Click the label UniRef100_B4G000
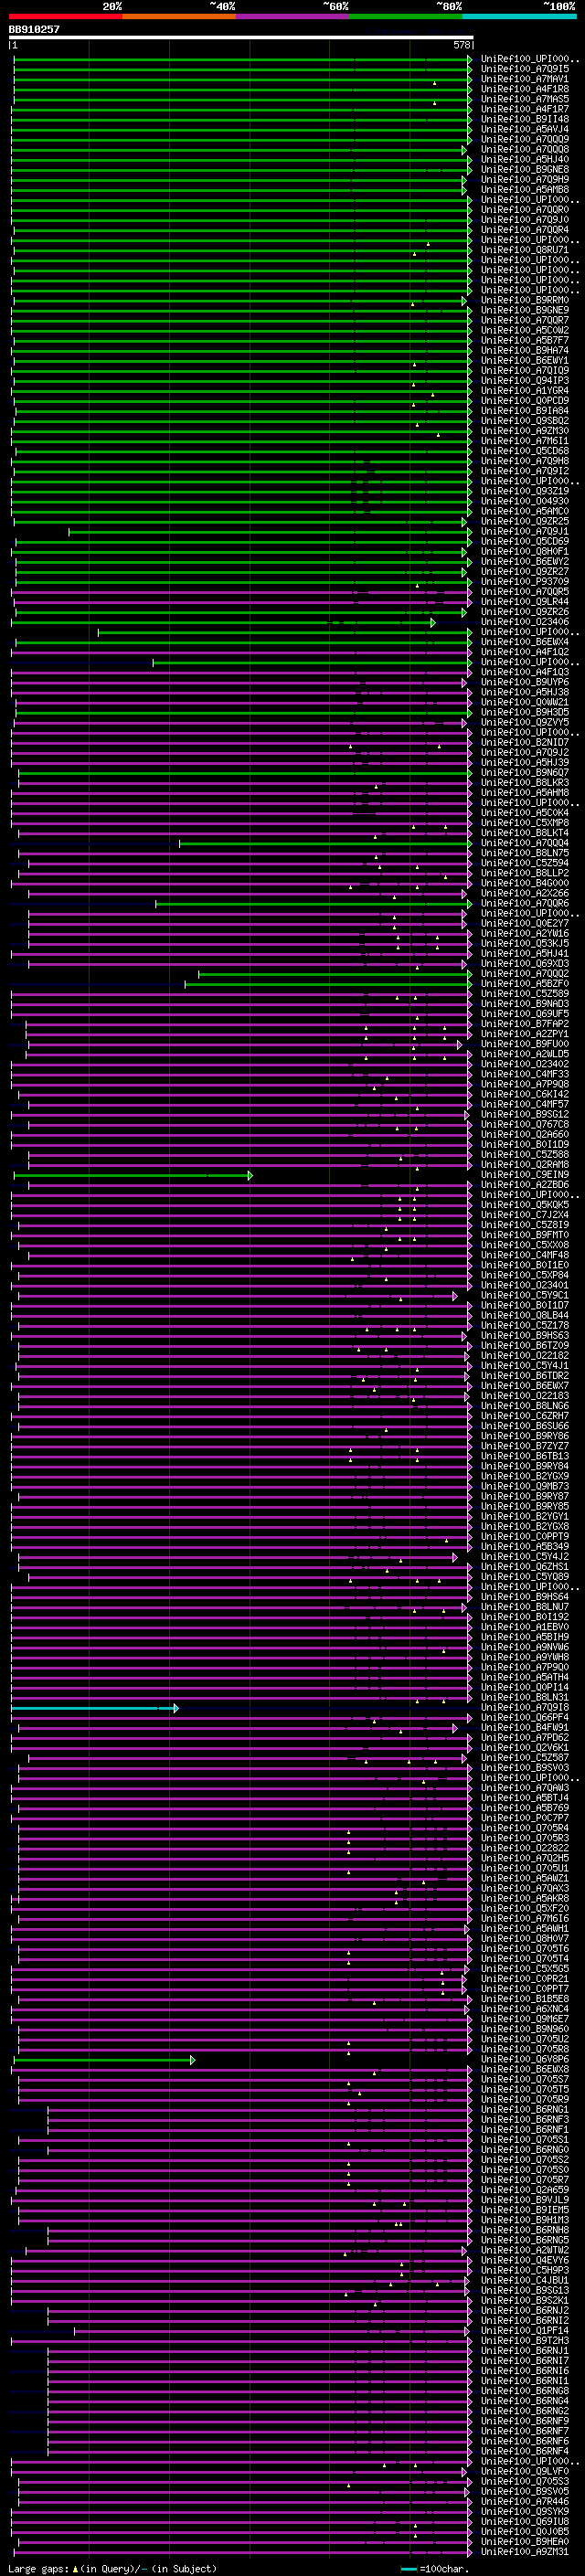The image size is (585, 2576). [525, 883]
